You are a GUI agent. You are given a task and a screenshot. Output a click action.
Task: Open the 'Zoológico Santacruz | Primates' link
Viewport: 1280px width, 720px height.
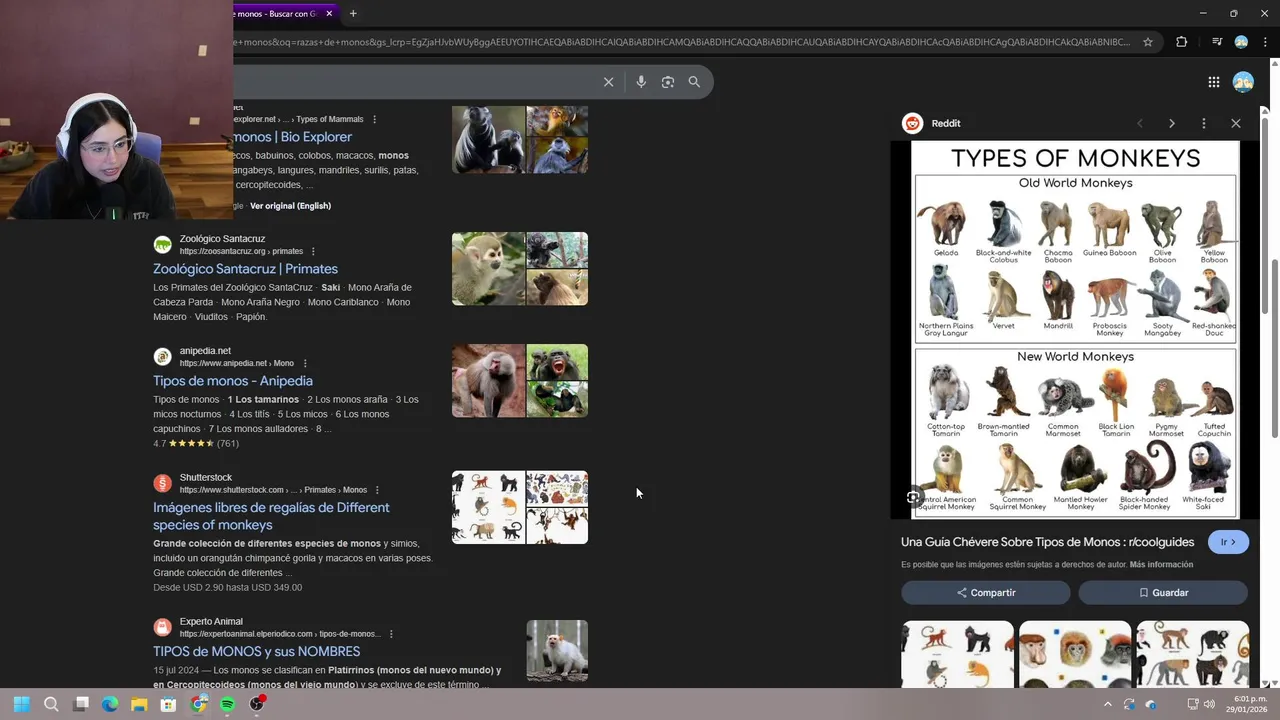[245, 269]
